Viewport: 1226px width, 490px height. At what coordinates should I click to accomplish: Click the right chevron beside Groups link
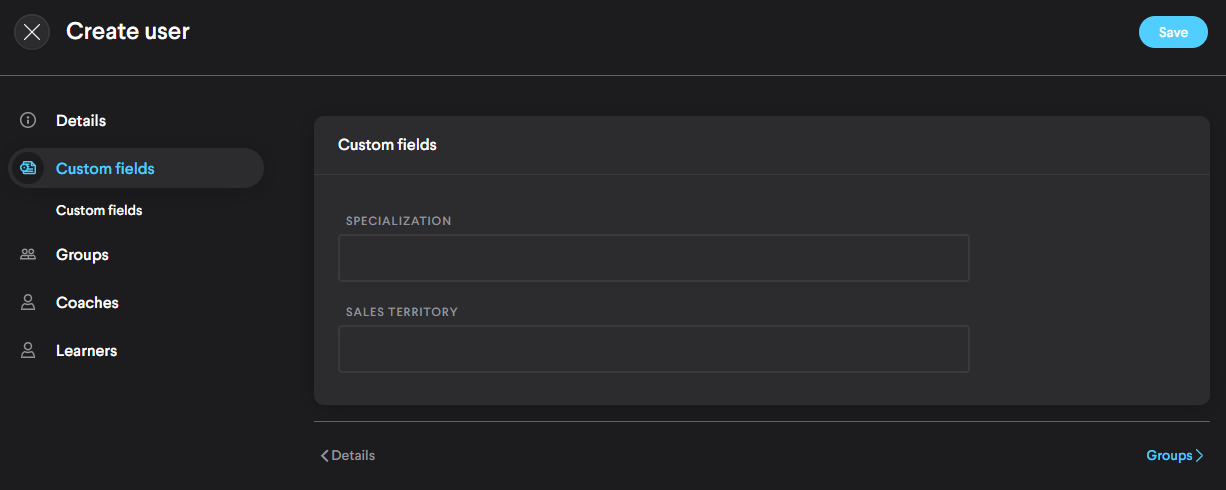pos(1199,456)
